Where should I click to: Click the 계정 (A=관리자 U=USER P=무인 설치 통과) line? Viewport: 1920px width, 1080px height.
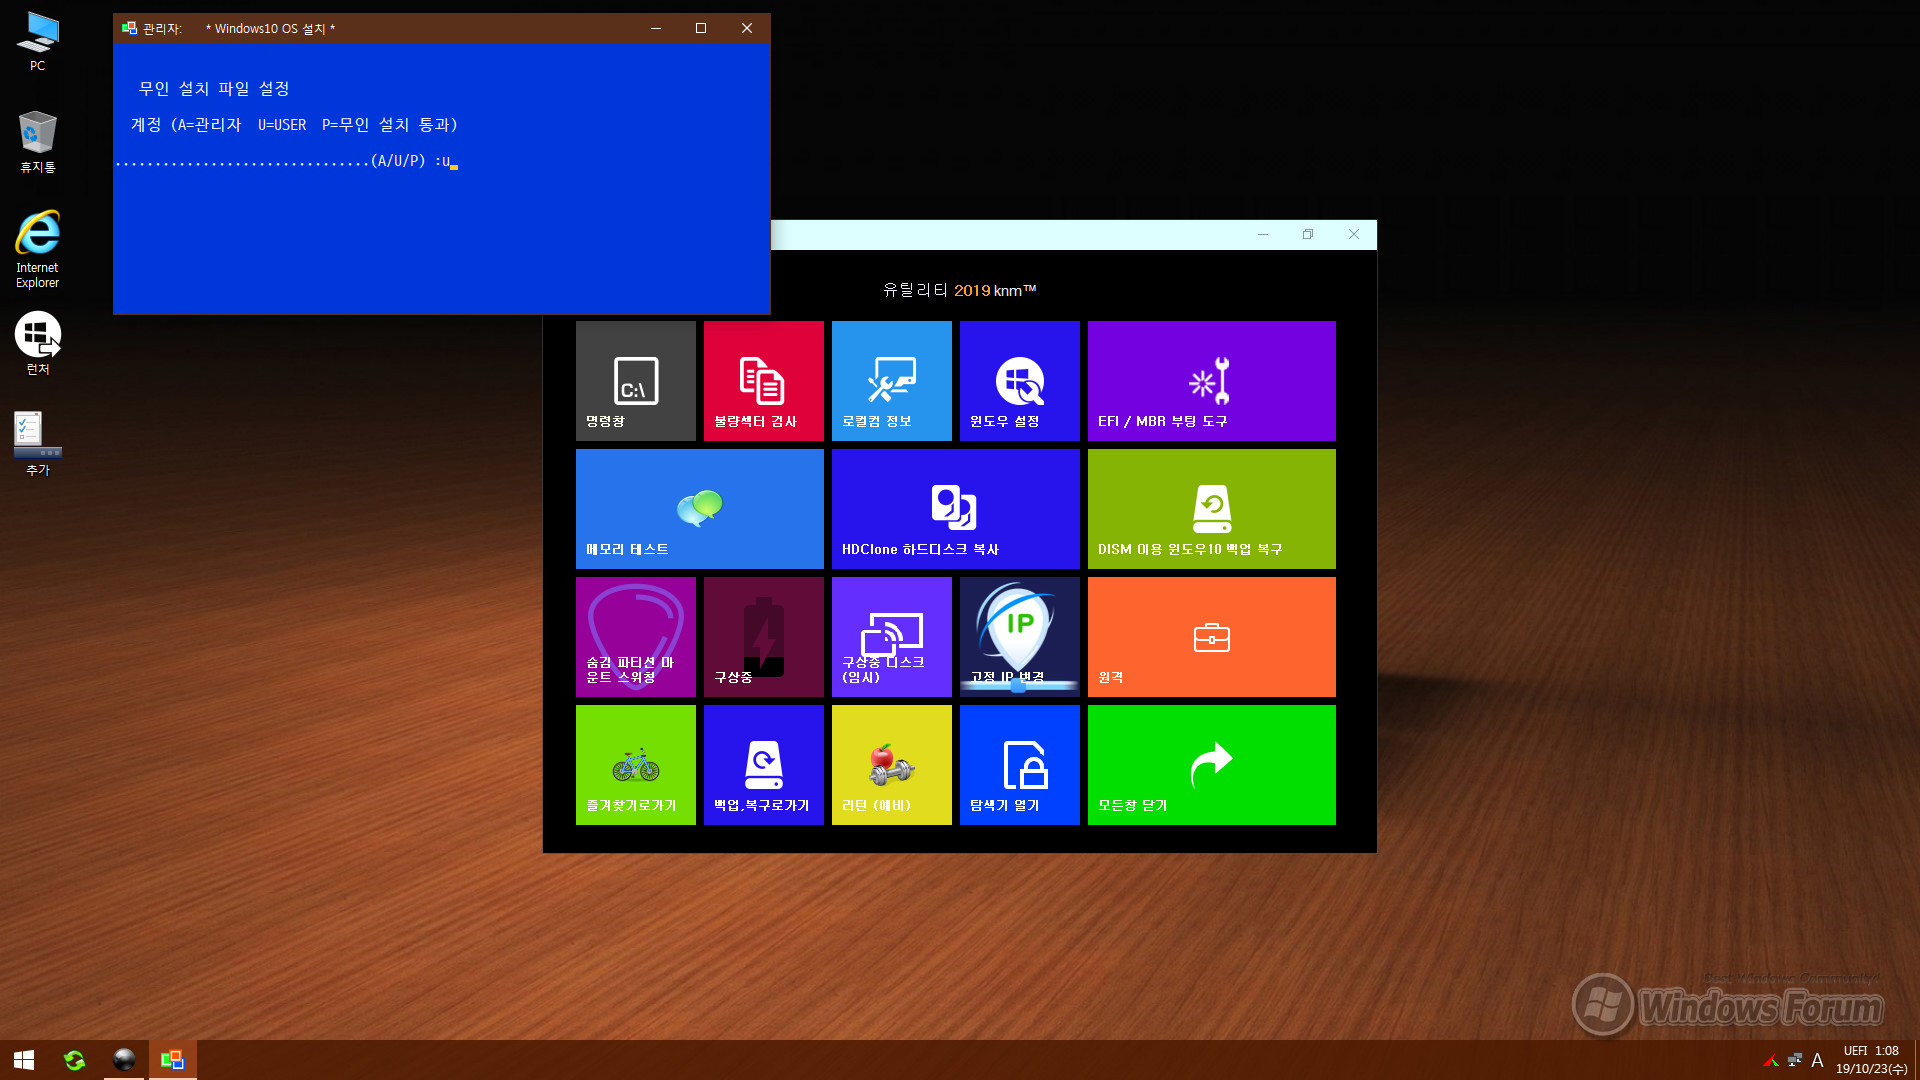(x=294, y=125)
